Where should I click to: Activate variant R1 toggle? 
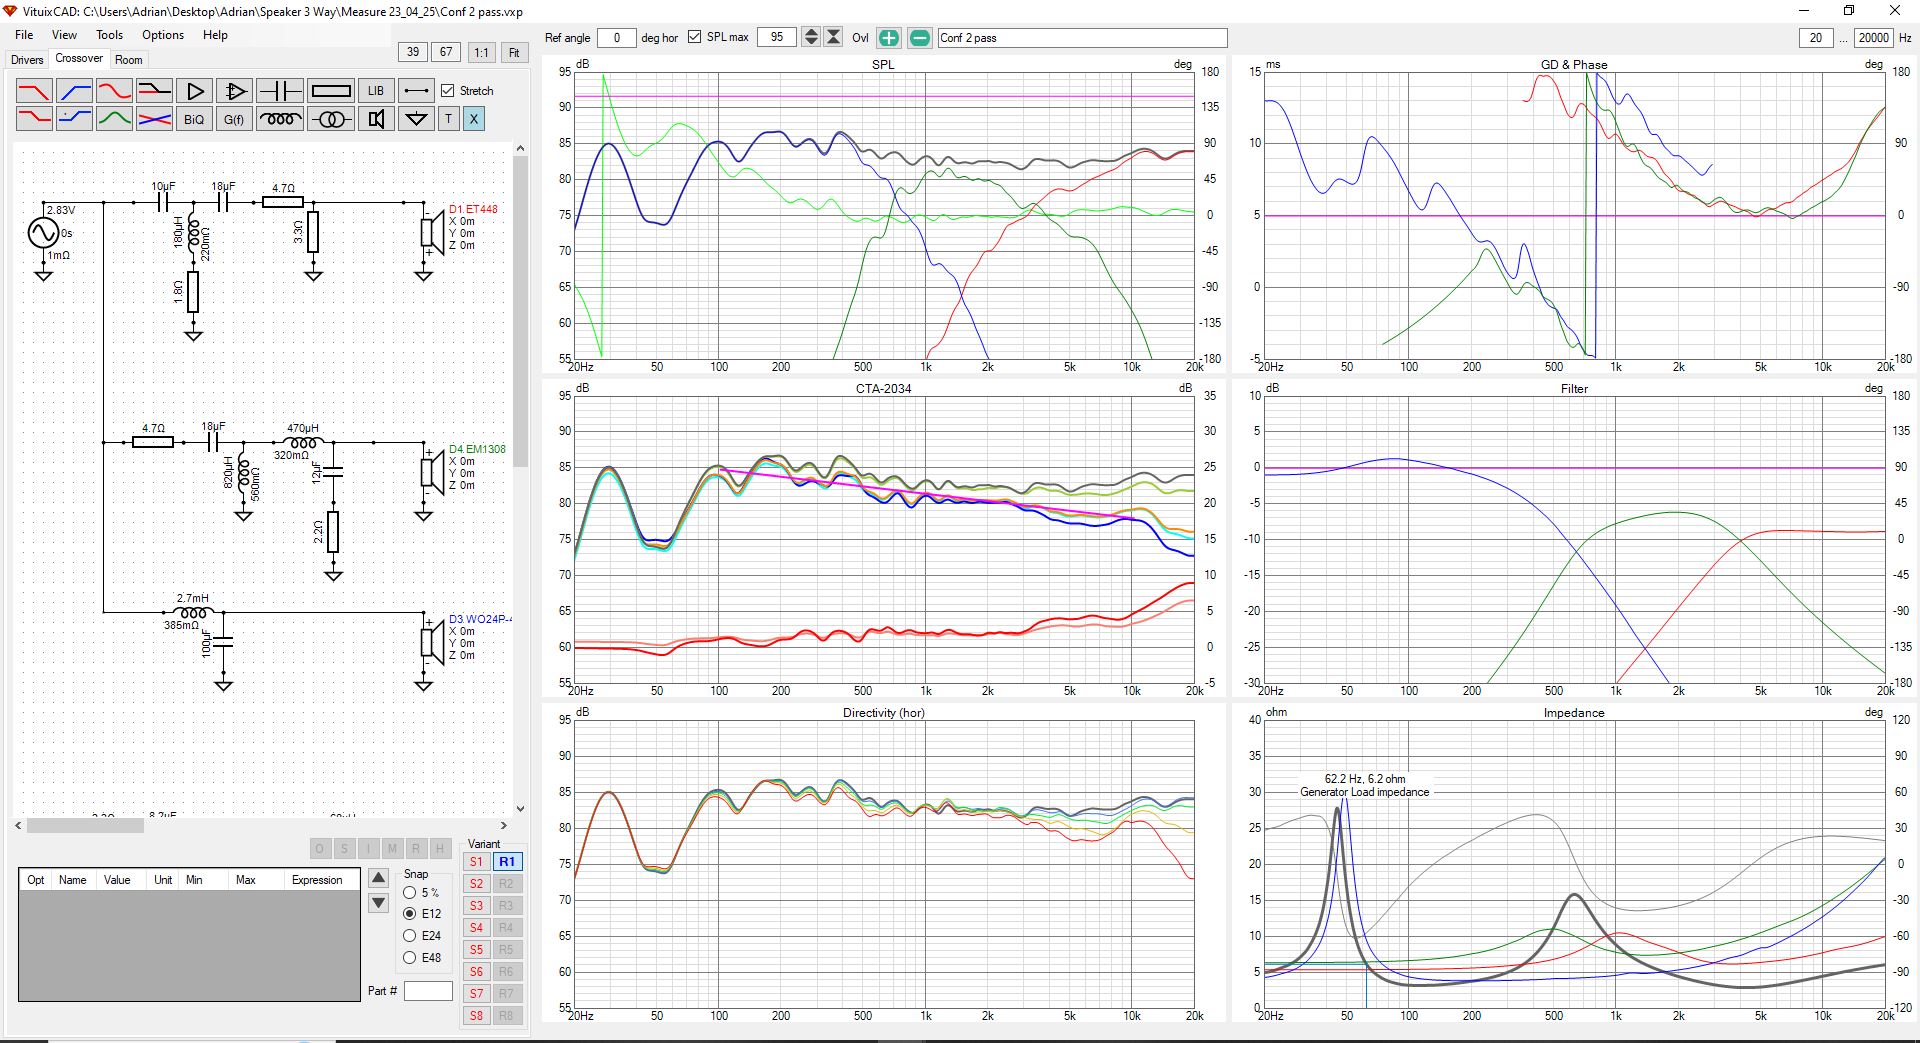point(507,862)
